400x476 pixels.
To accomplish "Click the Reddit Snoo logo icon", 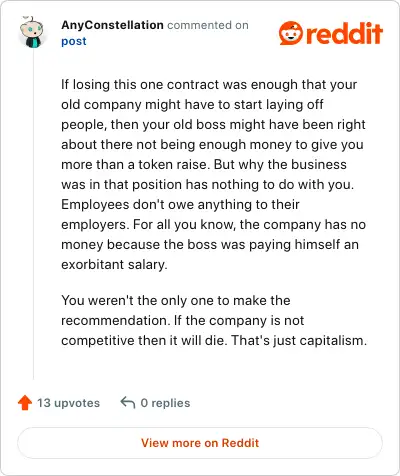I will pos(291,33).
